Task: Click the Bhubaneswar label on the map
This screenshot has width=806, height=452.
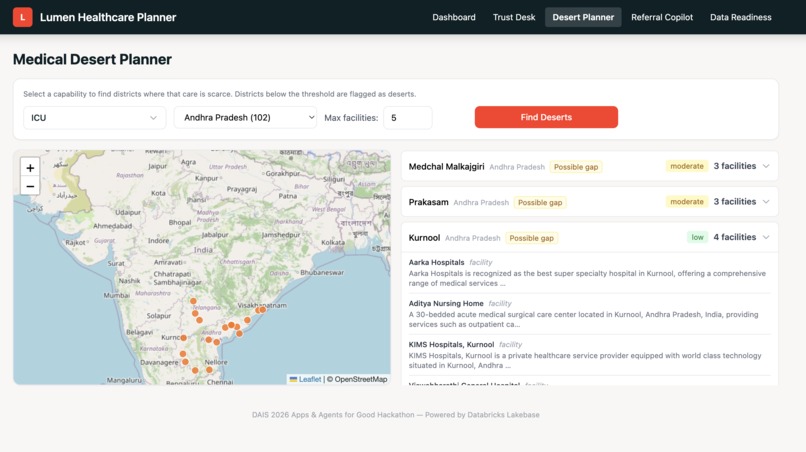Action: point(322,273)
